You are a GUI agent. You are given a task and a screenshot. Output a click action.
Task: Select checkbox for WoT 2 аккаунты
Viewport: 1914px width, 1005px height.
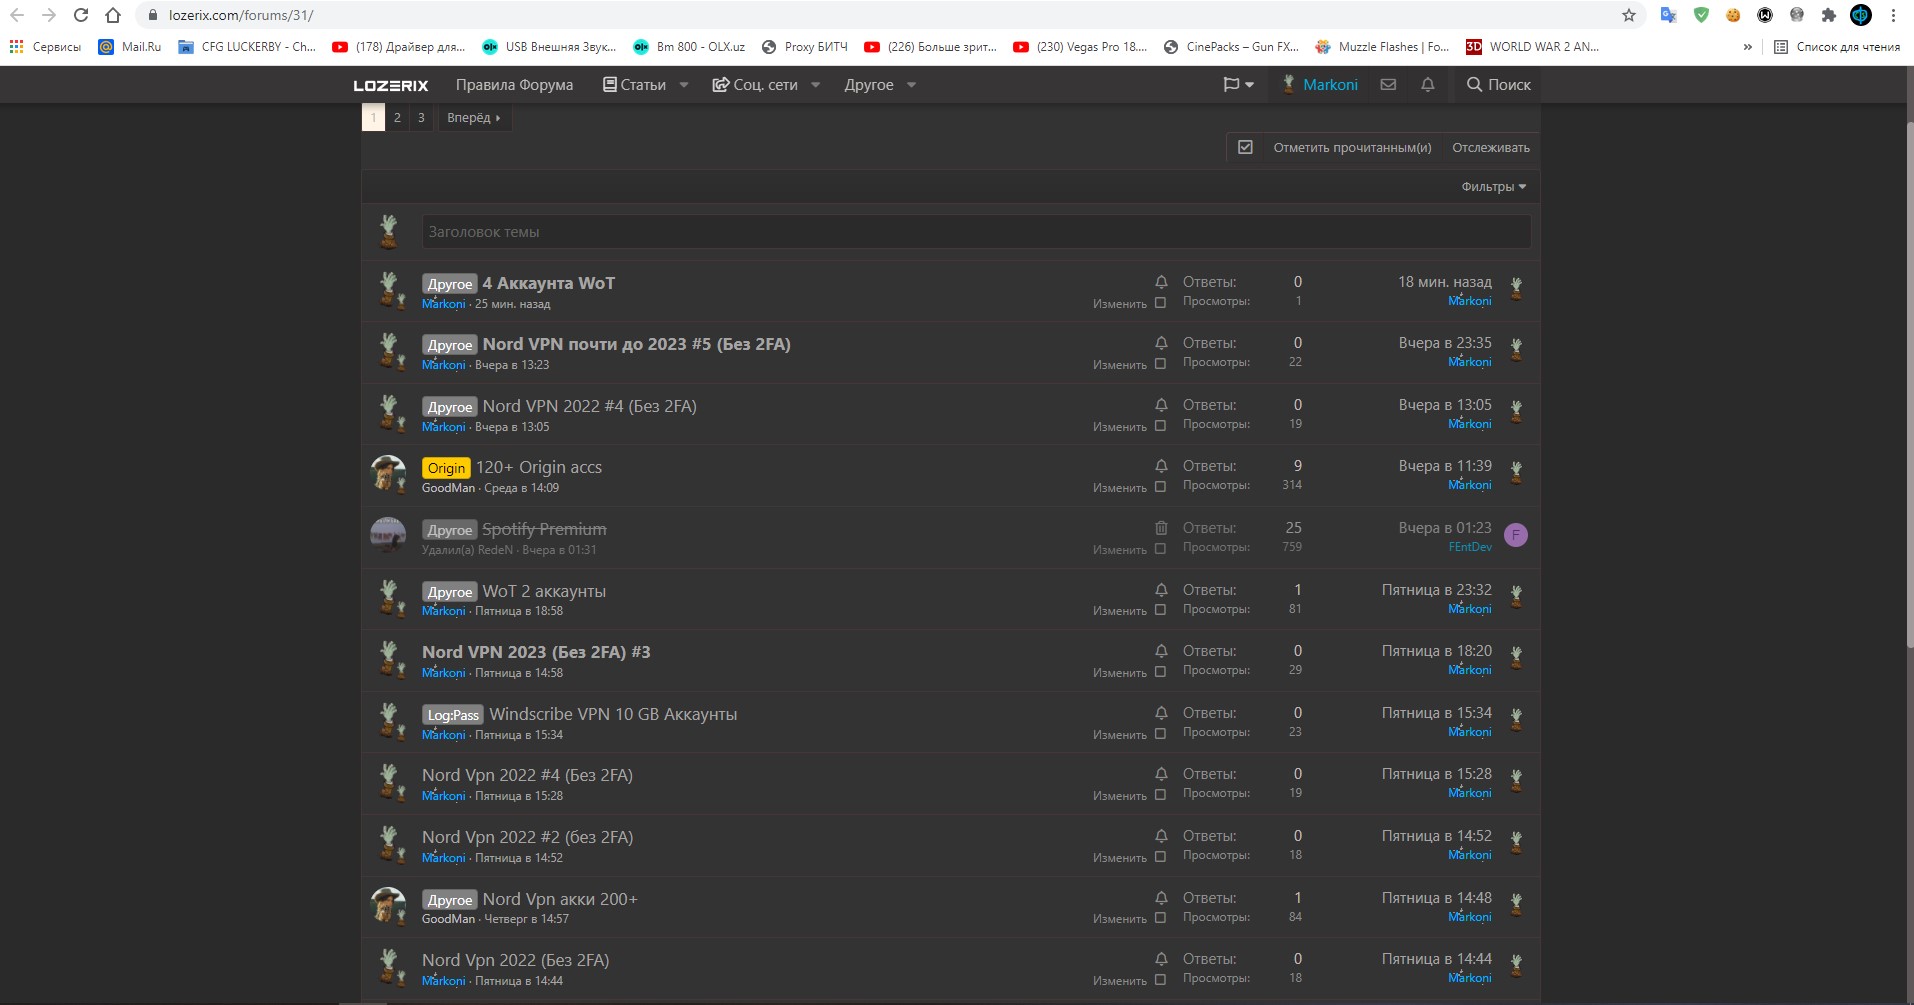click(1160, 610)
